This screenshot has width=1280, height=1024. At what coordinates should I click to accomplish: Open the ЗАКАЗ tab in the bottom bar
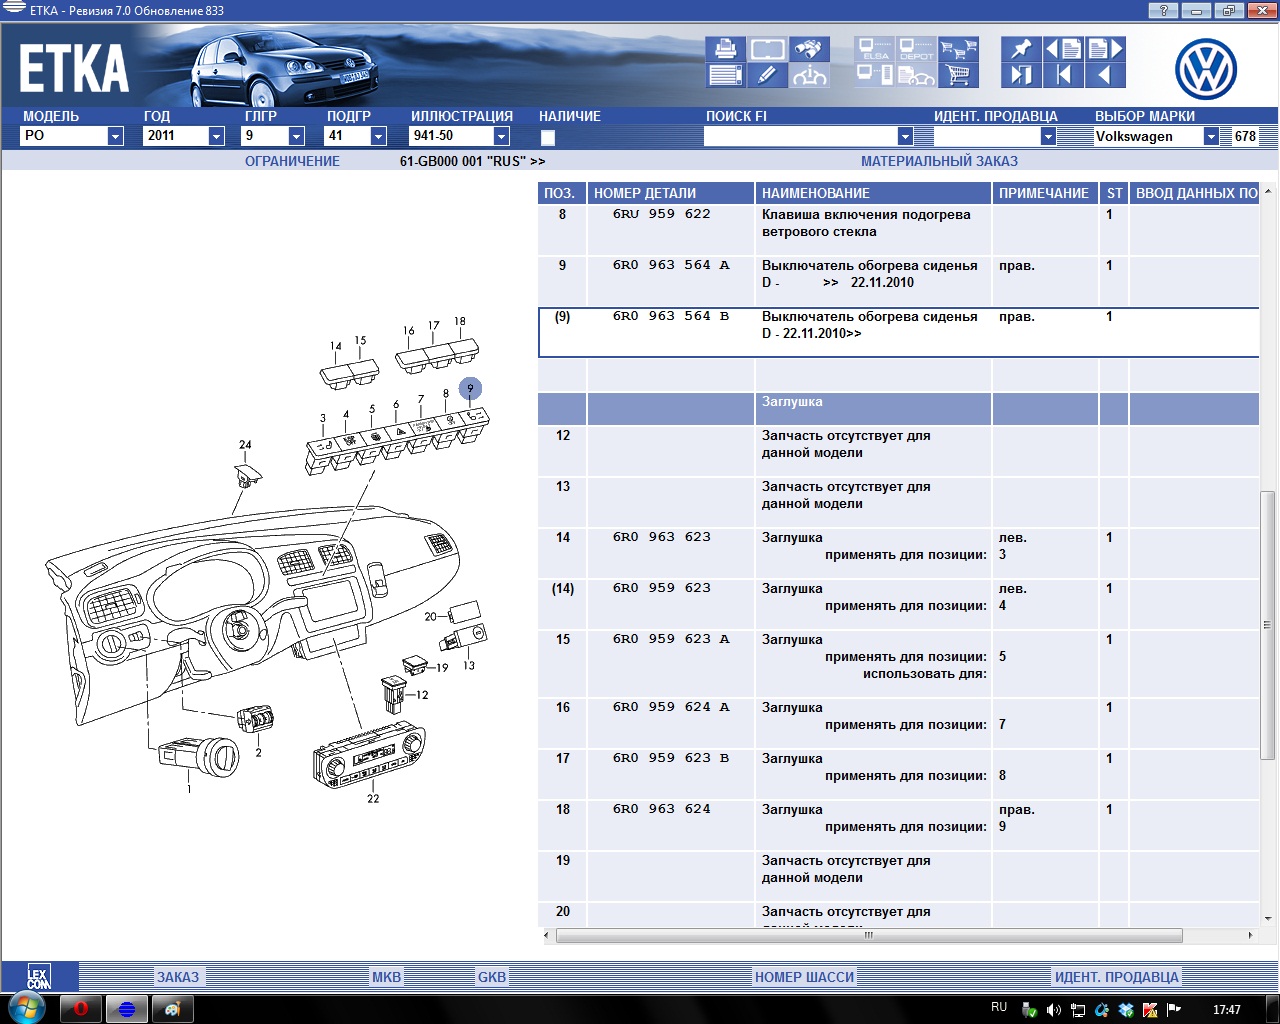178,977
